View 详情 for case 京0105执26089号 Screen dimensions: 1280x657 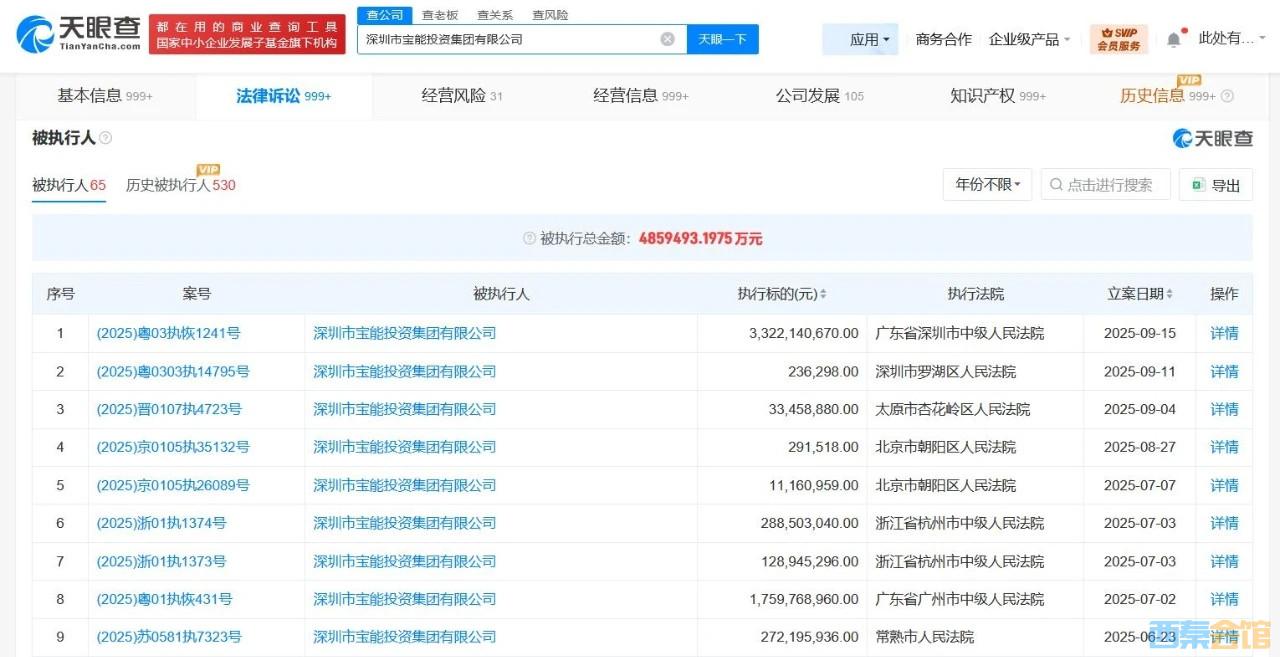[1224, 485]
